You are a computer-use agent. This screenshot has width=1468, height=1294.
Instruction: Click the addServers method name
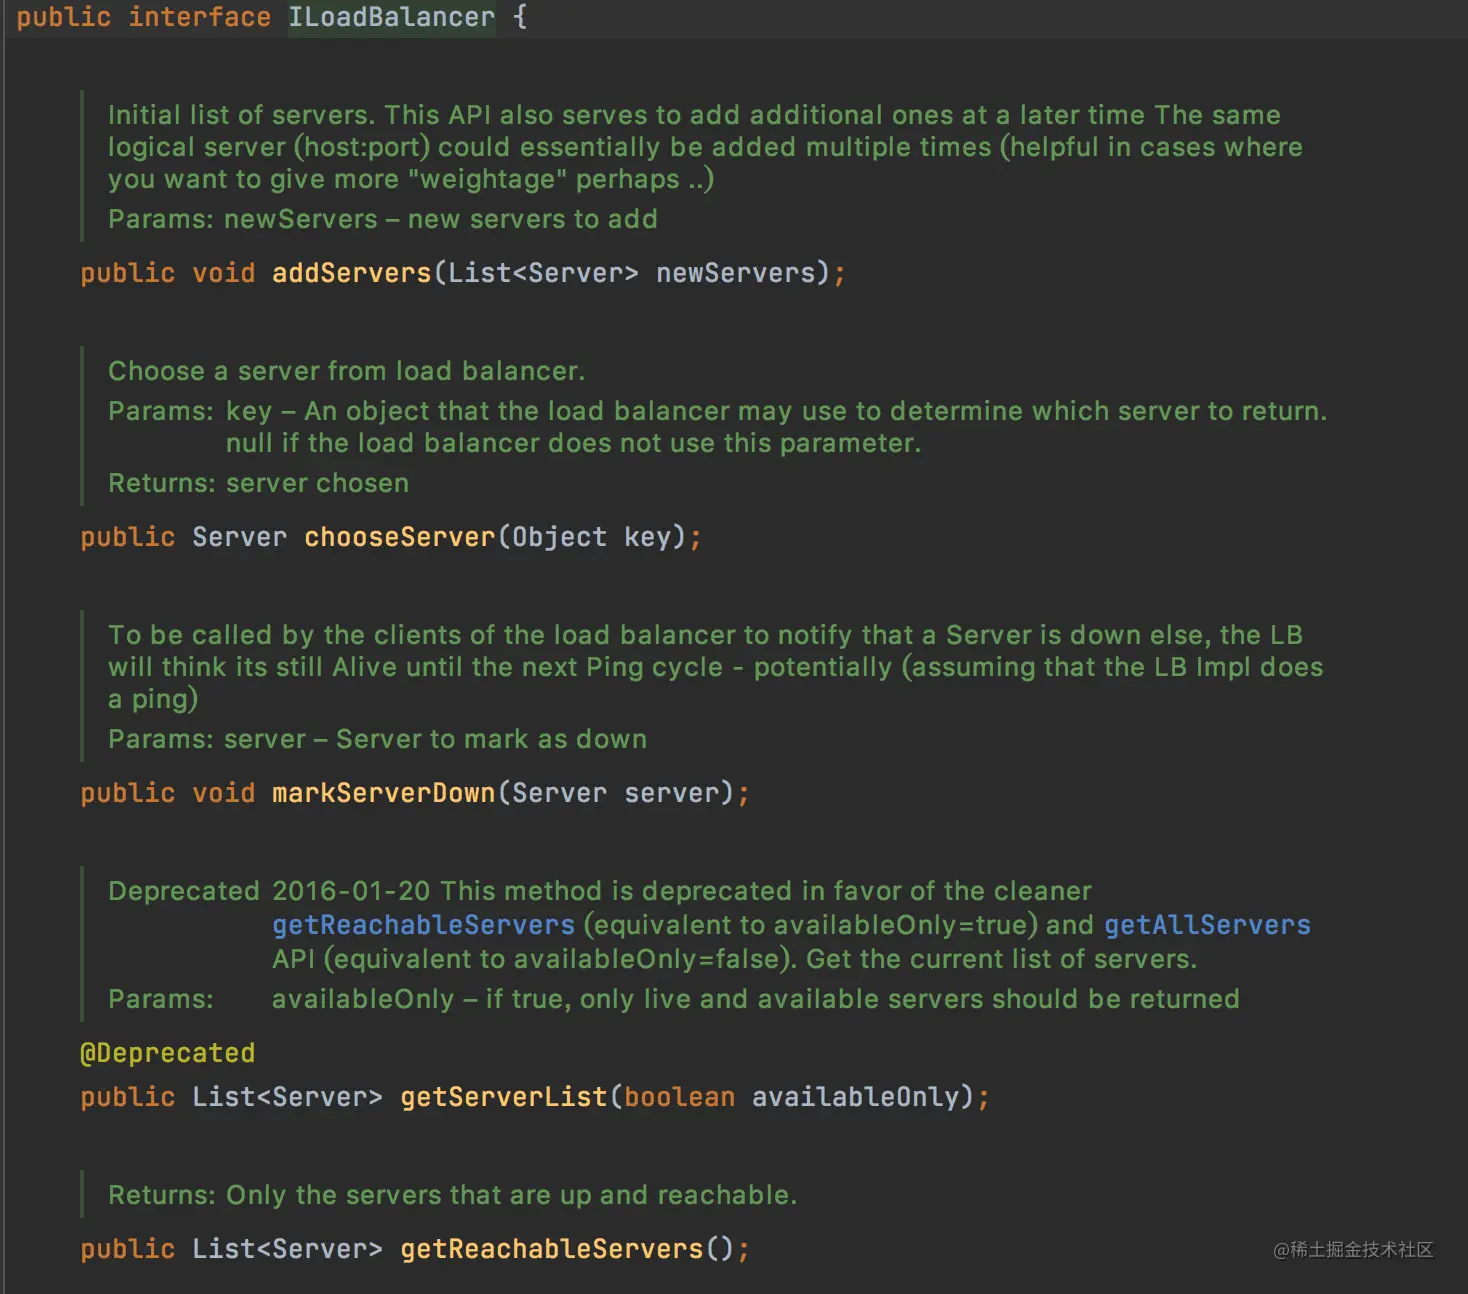tap(351, 273)
